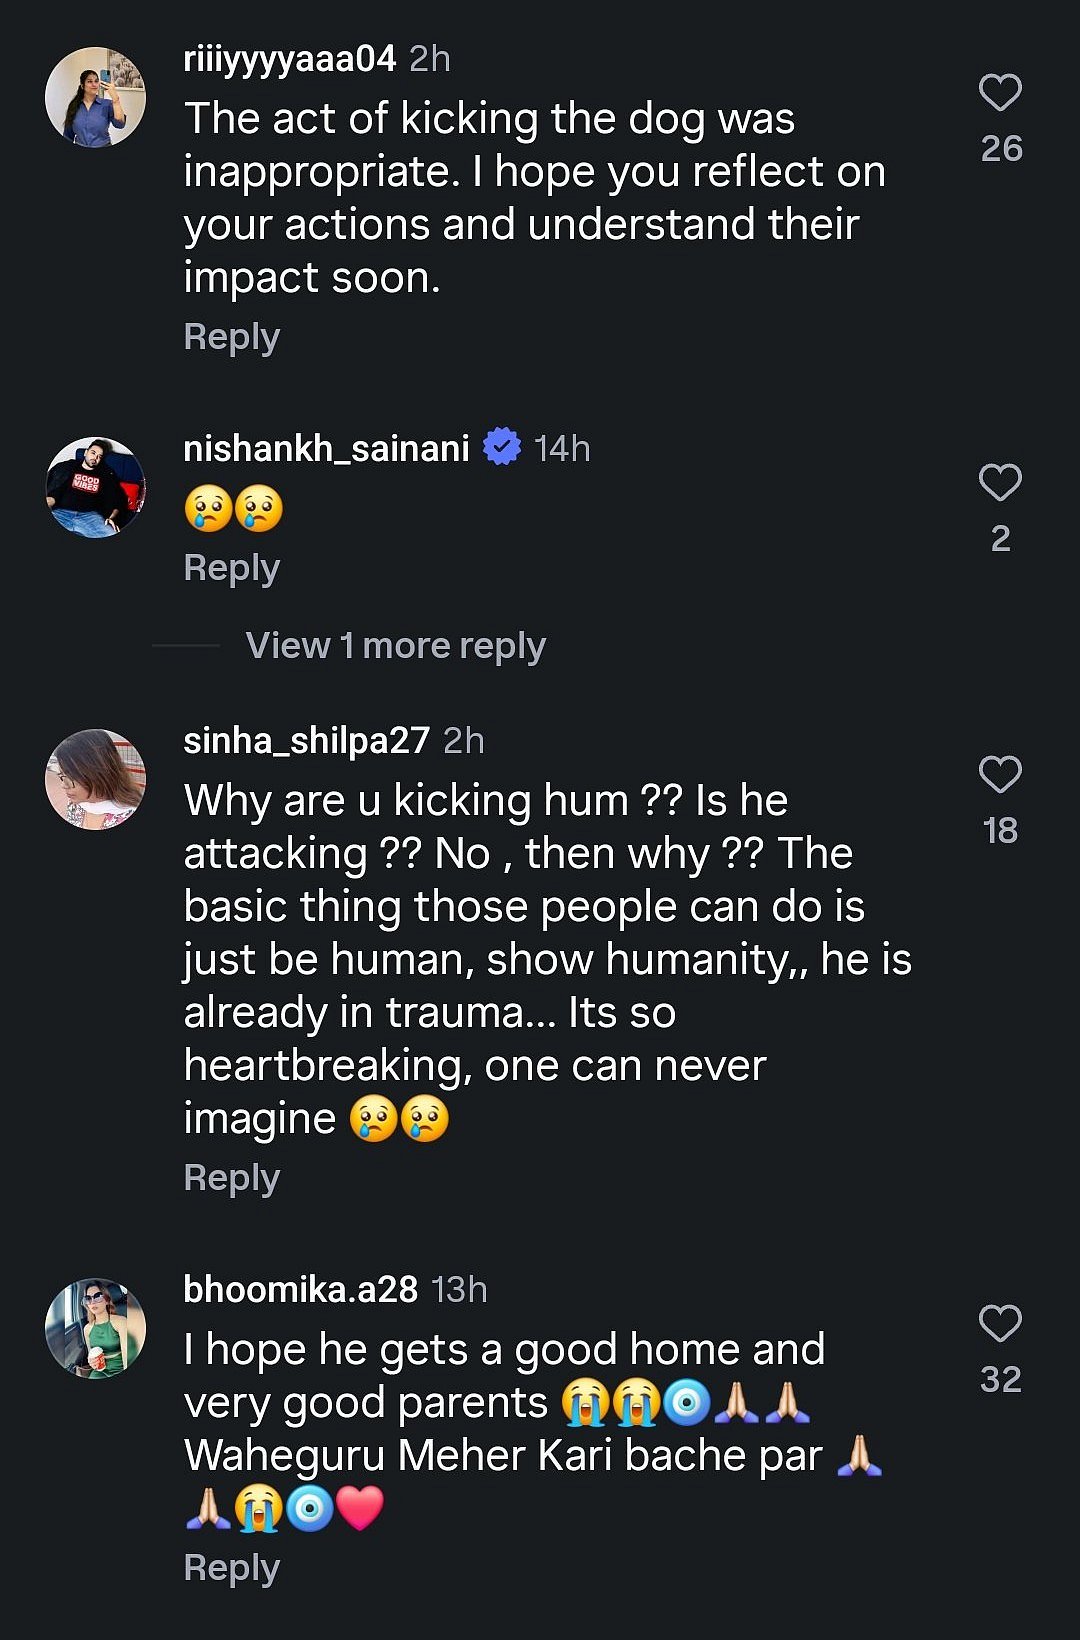Tap sinha_shilpa27's avatar
The height and width of the screenshot is (1640, 1080).
click(x=96, y=780)
